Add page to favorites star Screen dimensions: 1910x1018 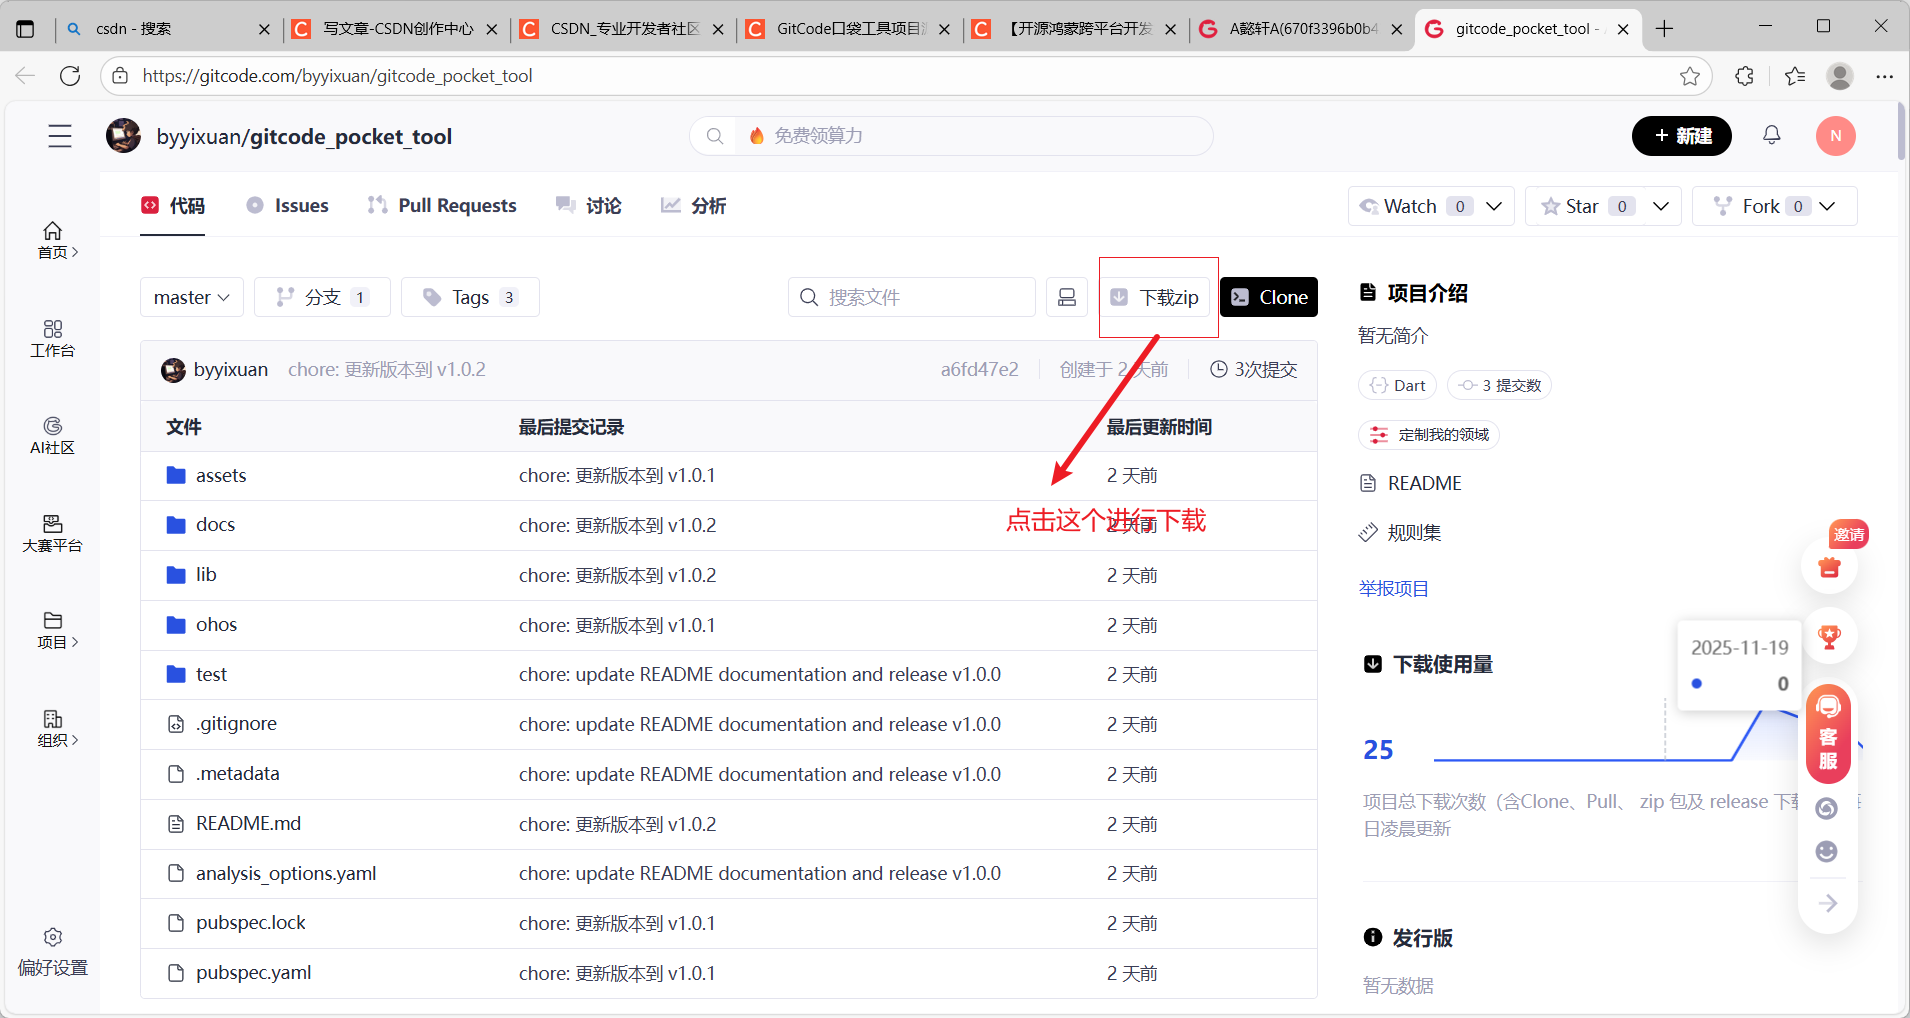click(x=1690, y=76)
